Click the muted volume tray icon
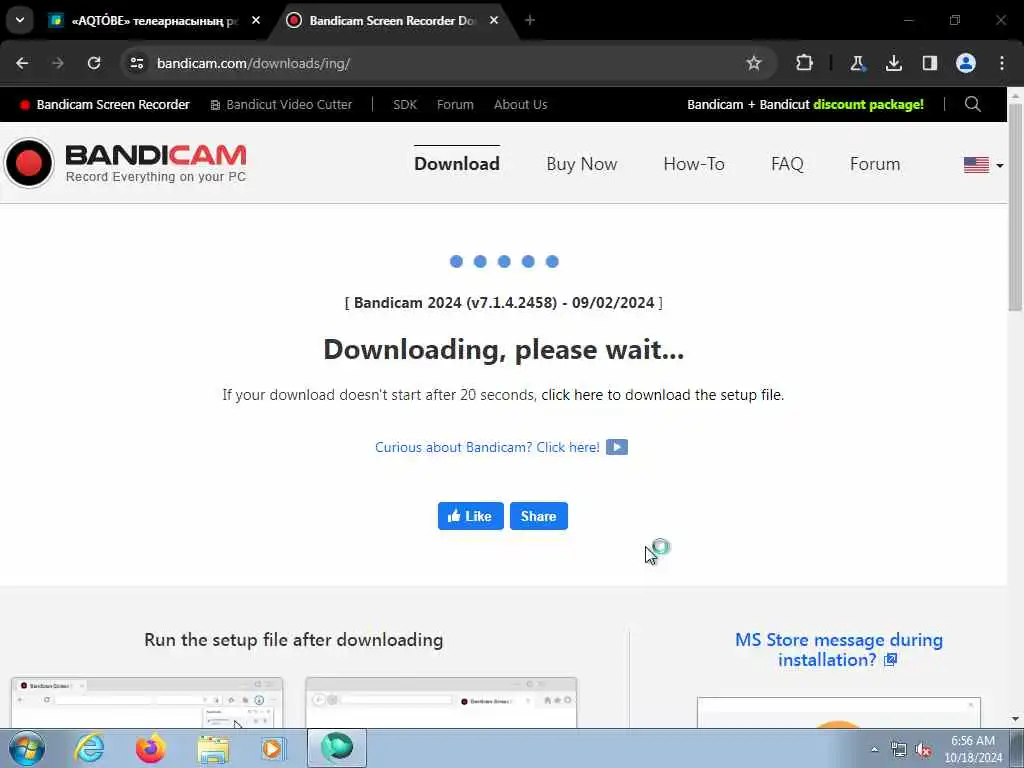Viewport: 1024px width, 768px height. [923, 750]
